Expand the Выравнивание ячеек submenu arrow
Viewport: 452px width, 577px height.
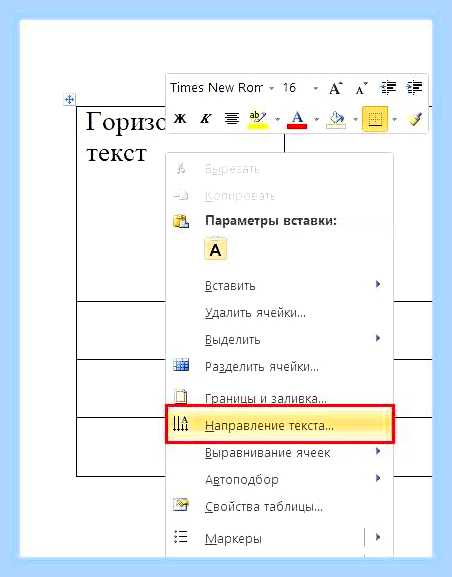point(378,451)
